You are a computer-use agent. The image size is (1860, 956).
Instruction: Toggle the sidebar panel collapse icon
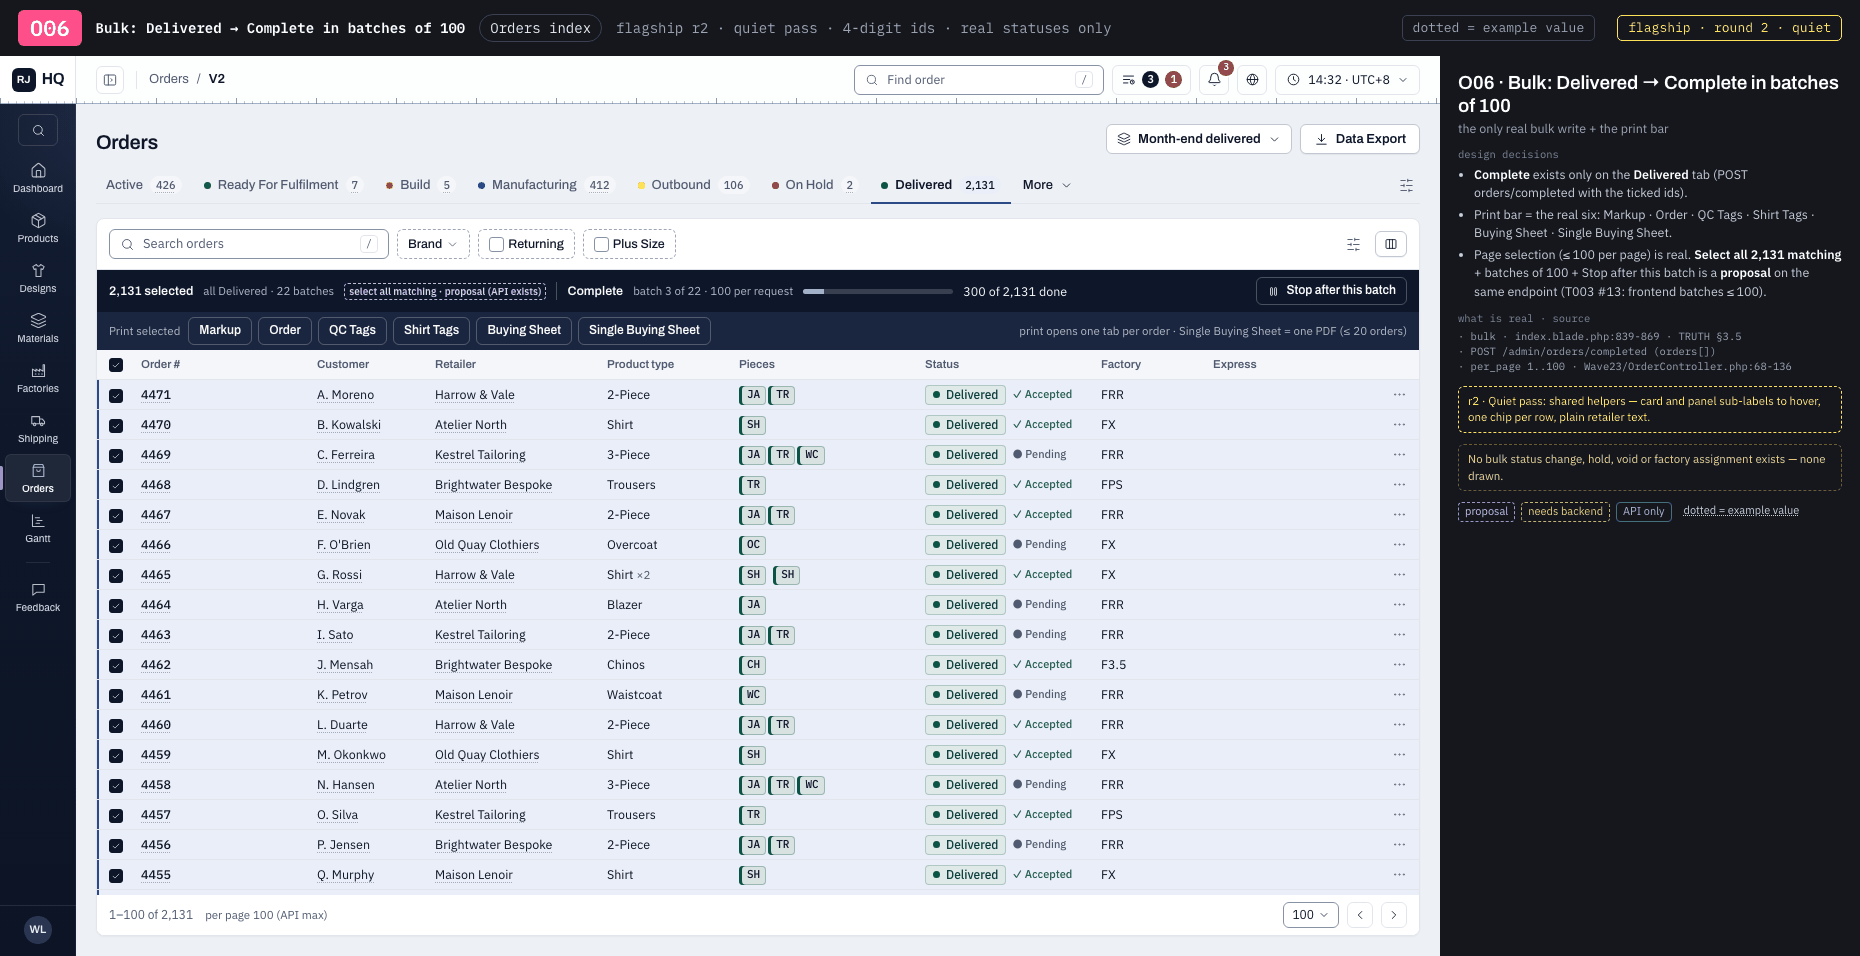(110, 79)
